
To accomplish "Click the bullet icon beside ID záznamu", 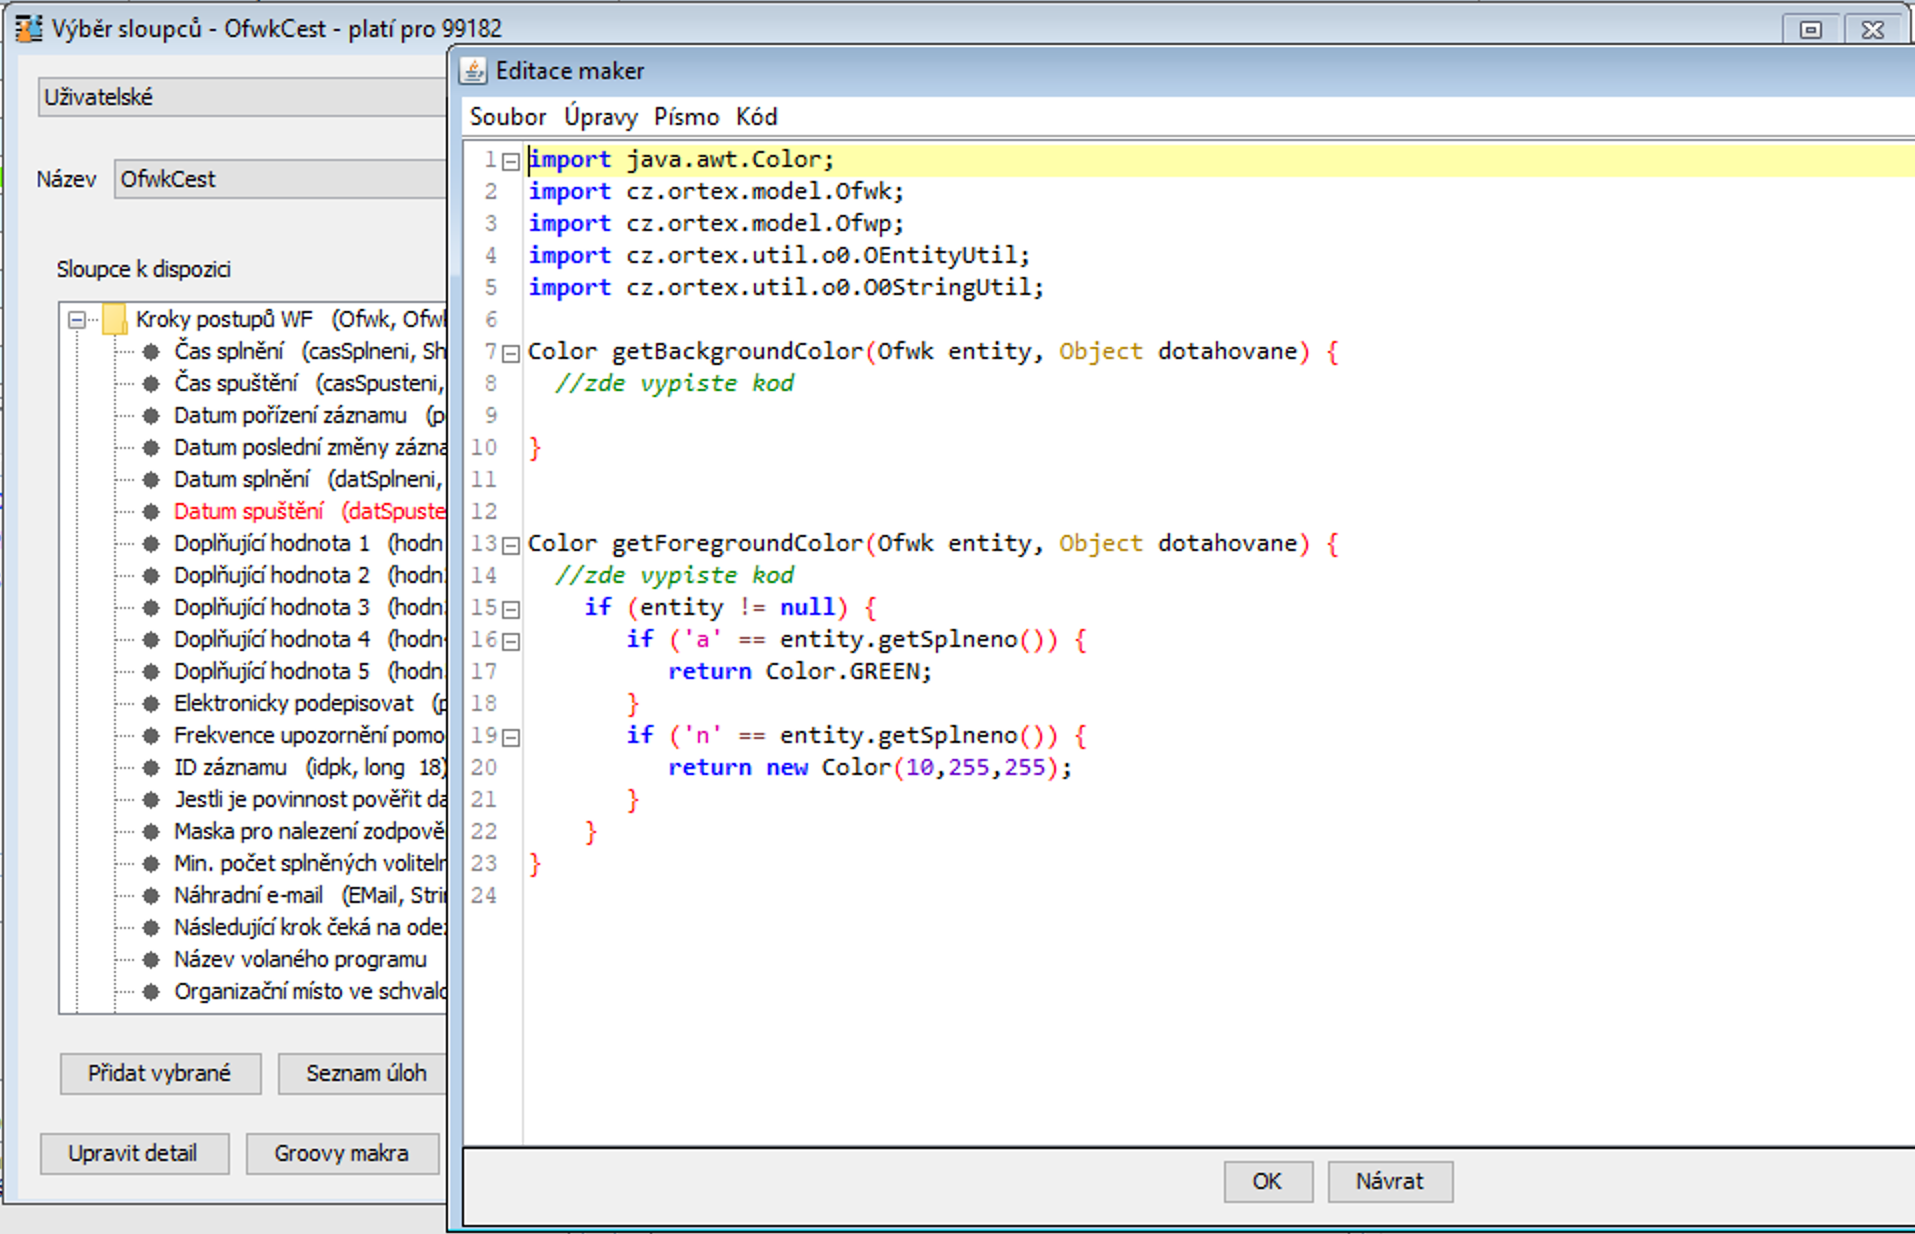I will [151, 768].
